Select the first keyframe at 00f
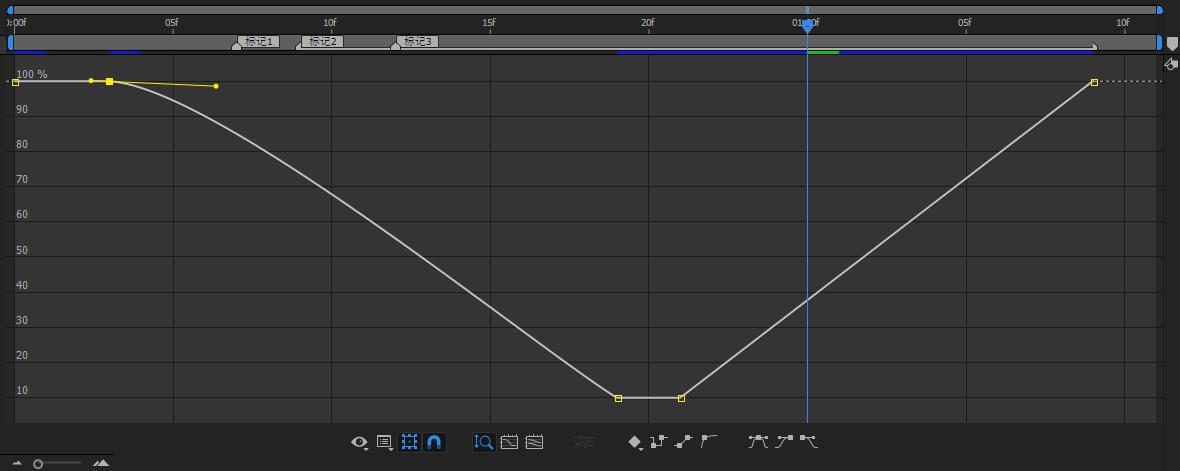The image size is (1180, 471). point(16,82)
